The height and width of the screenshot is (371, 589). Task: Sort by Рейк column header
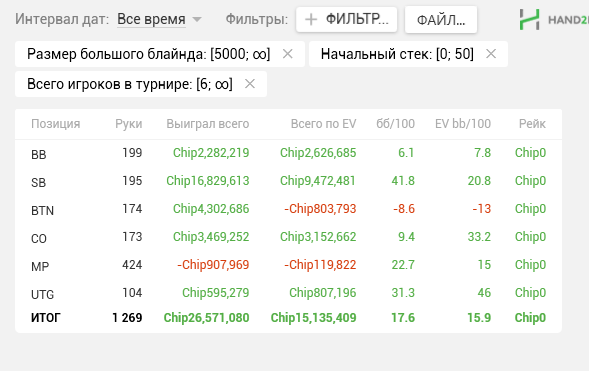point(532,124)
